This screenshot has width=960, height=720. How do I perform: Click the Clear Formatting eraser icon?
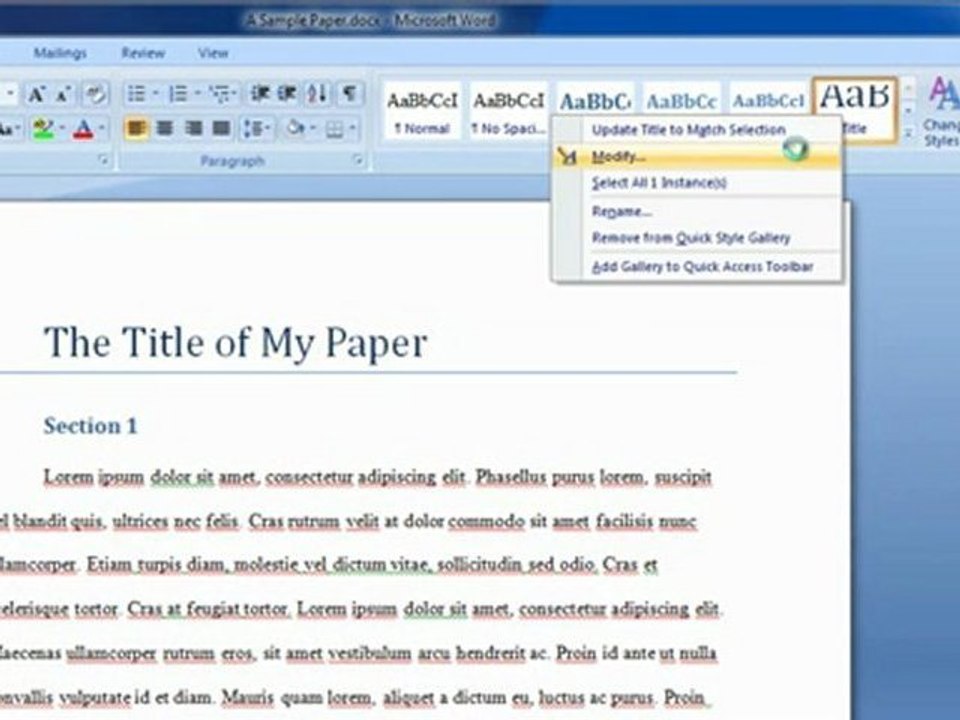tap(95, 94)
